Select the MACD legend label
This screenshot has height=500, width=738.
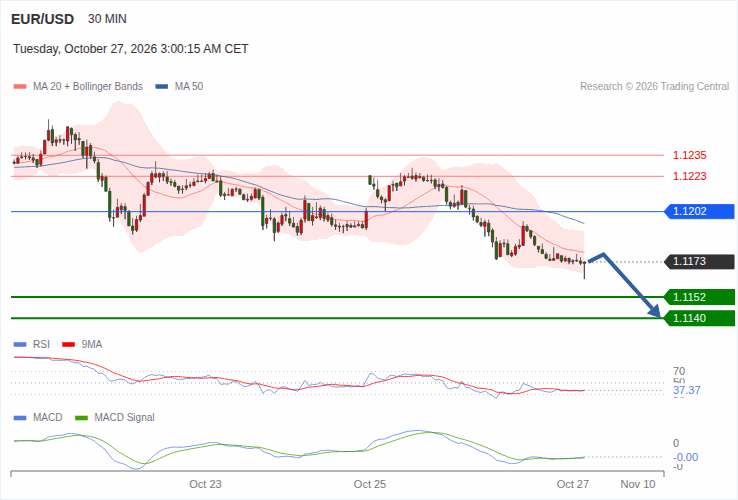pos(48,418)
